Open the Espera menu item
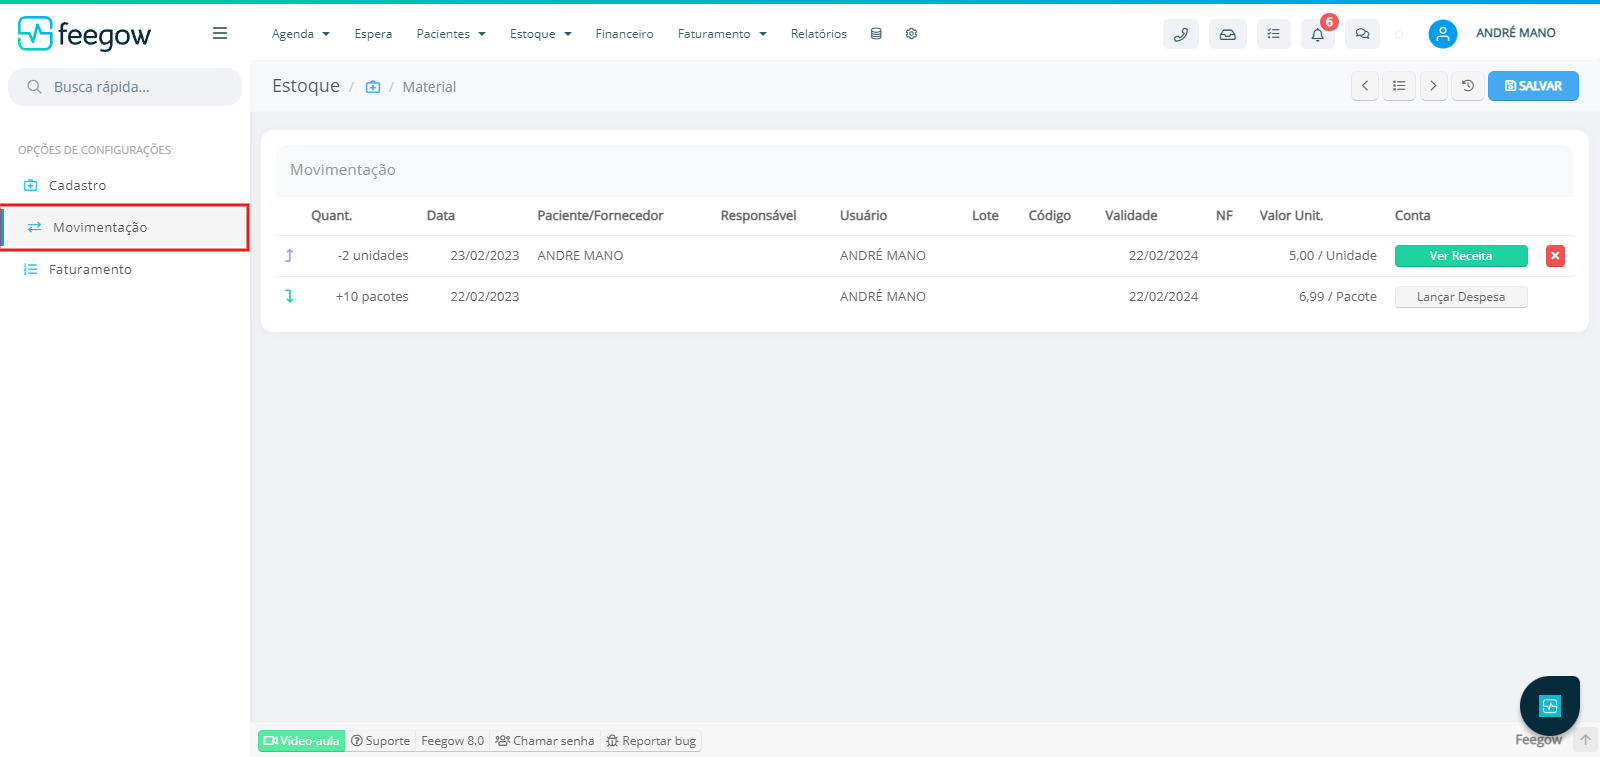This screenshot has width=1600, height=757. tap(373, 34)
